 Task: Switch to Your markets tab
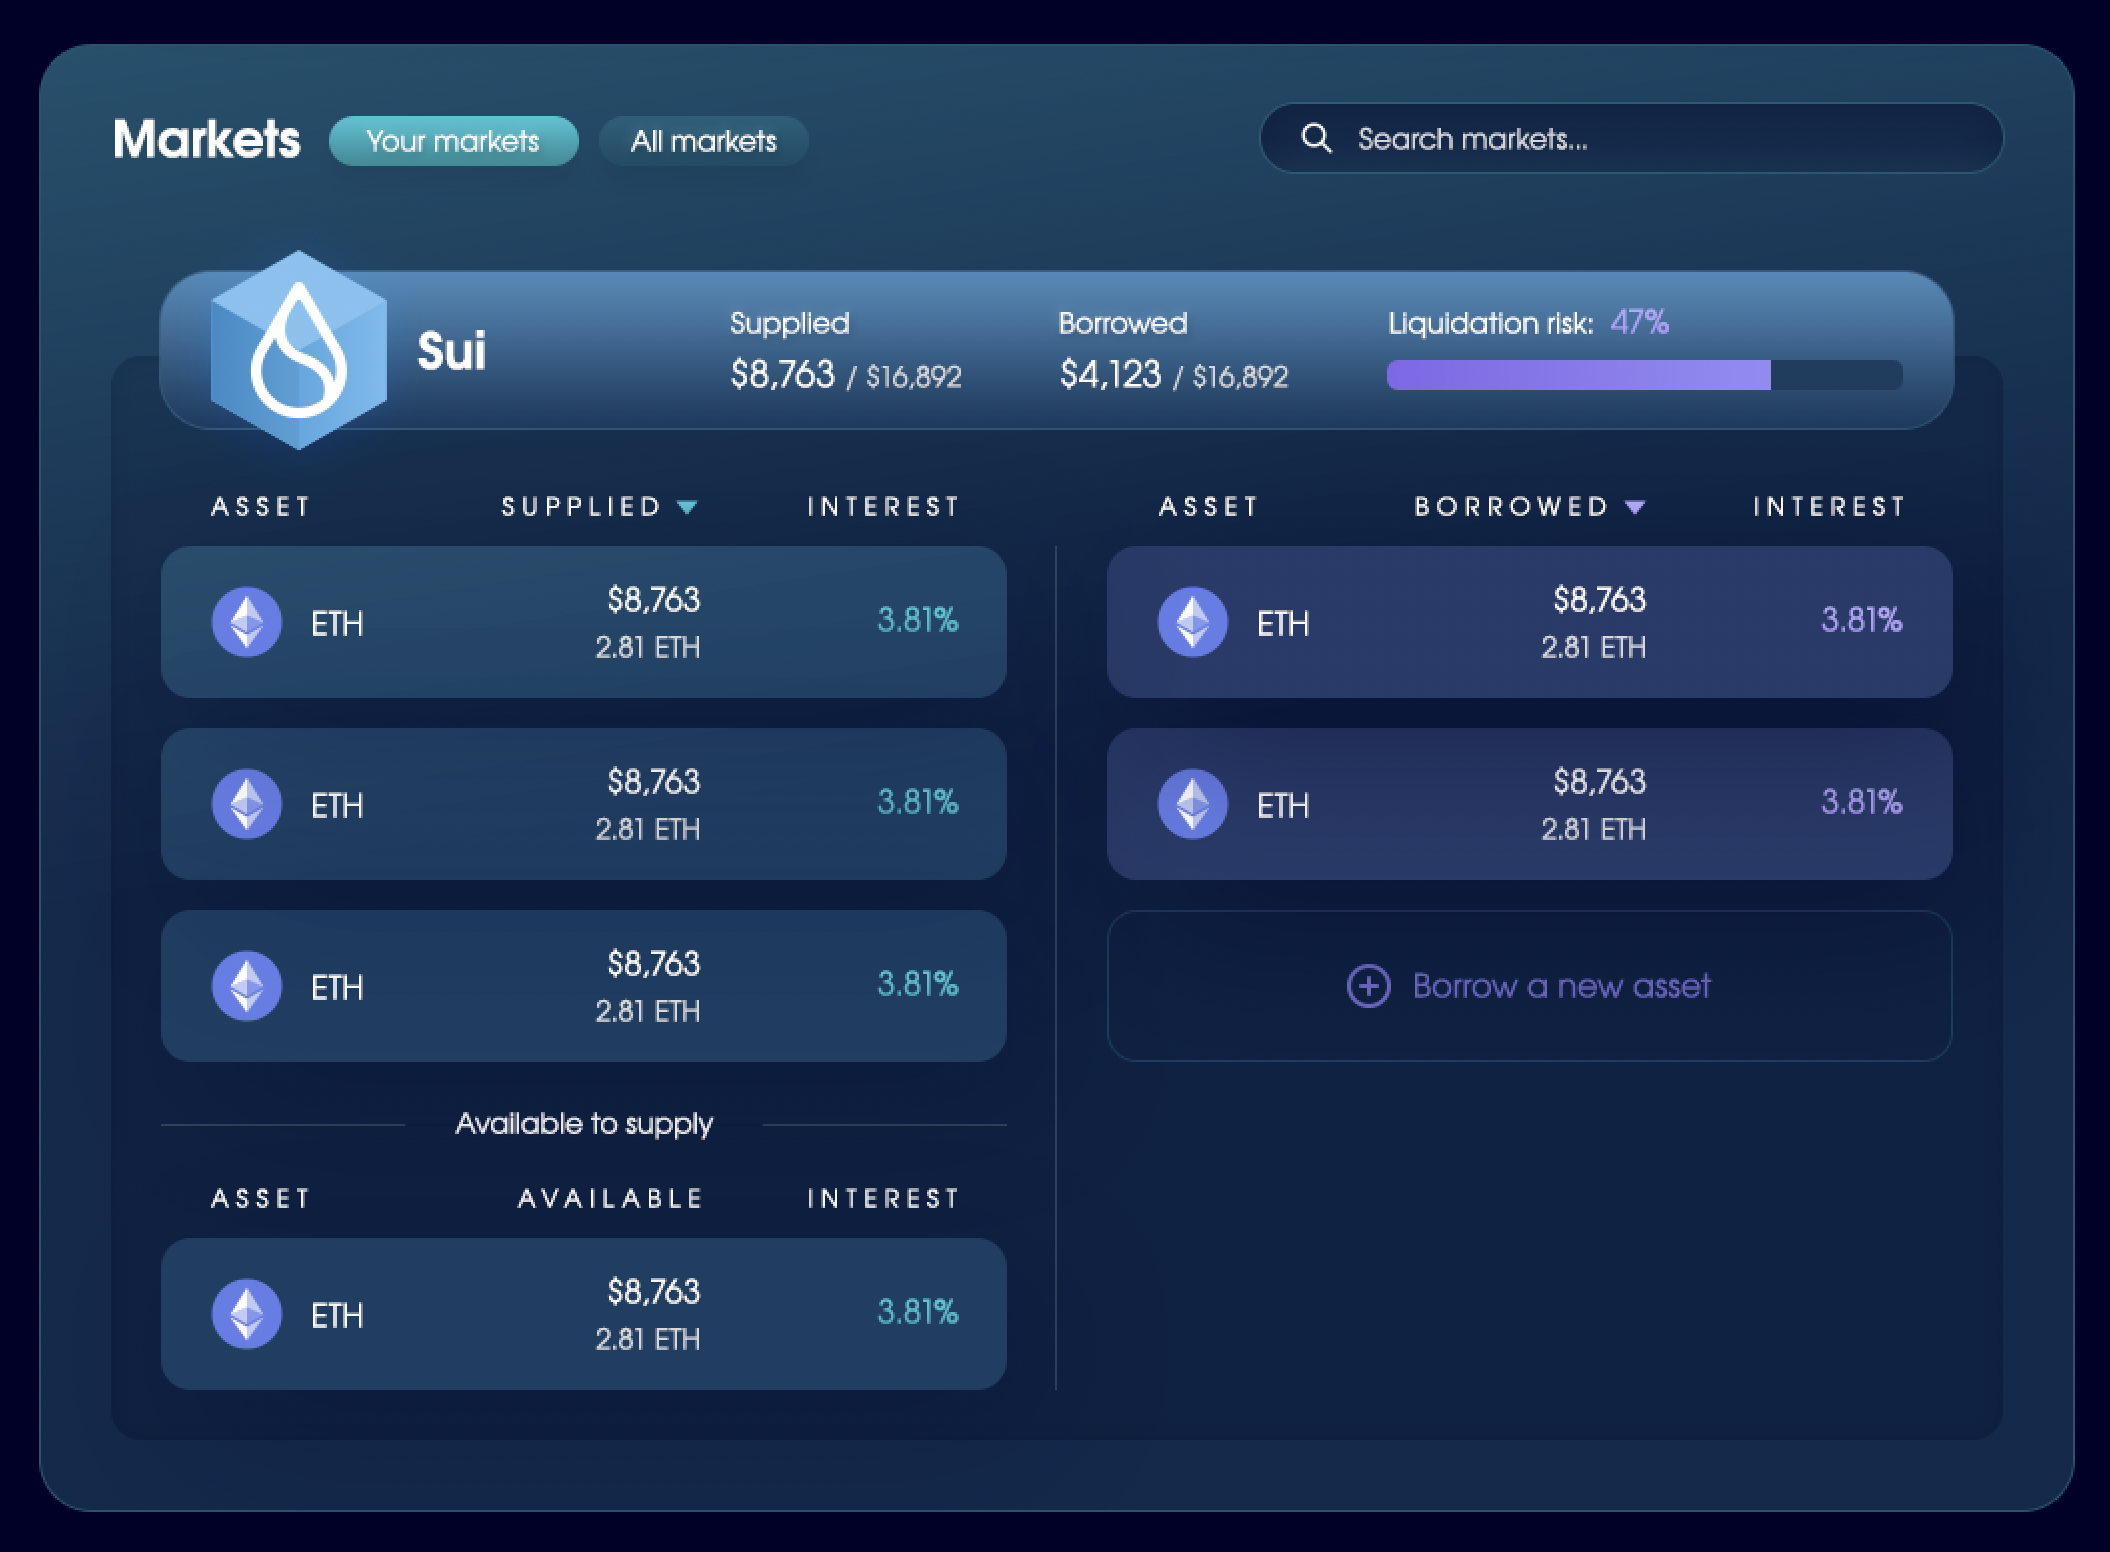click(453, 141)
